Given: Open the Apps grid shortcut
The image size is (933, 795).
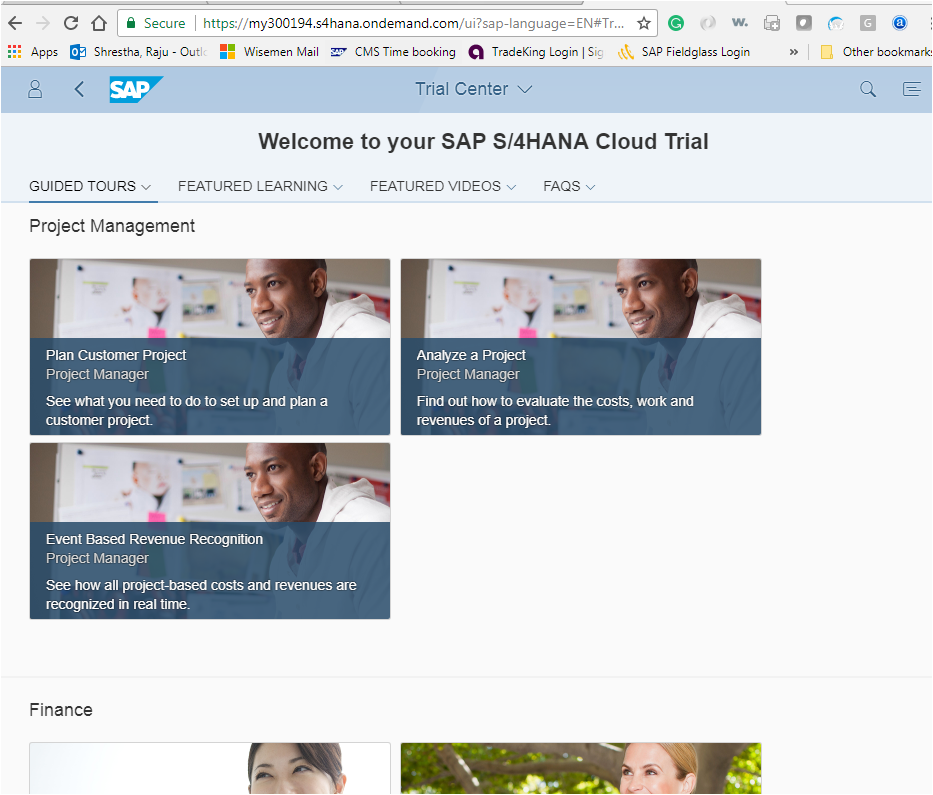Looking at the screenshot, I should 33,52.
